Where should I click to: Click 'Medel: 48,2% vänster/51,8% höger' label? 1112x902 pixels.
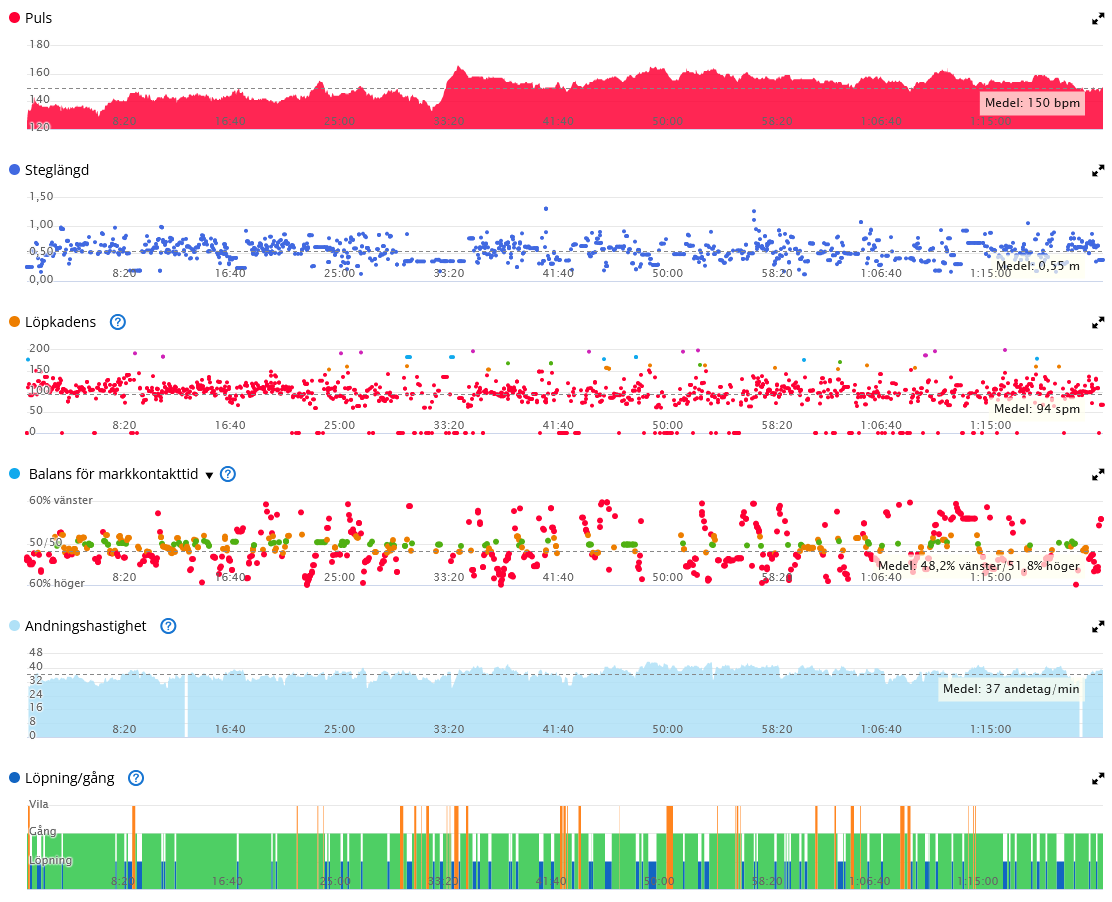click(x=979, y=566)
